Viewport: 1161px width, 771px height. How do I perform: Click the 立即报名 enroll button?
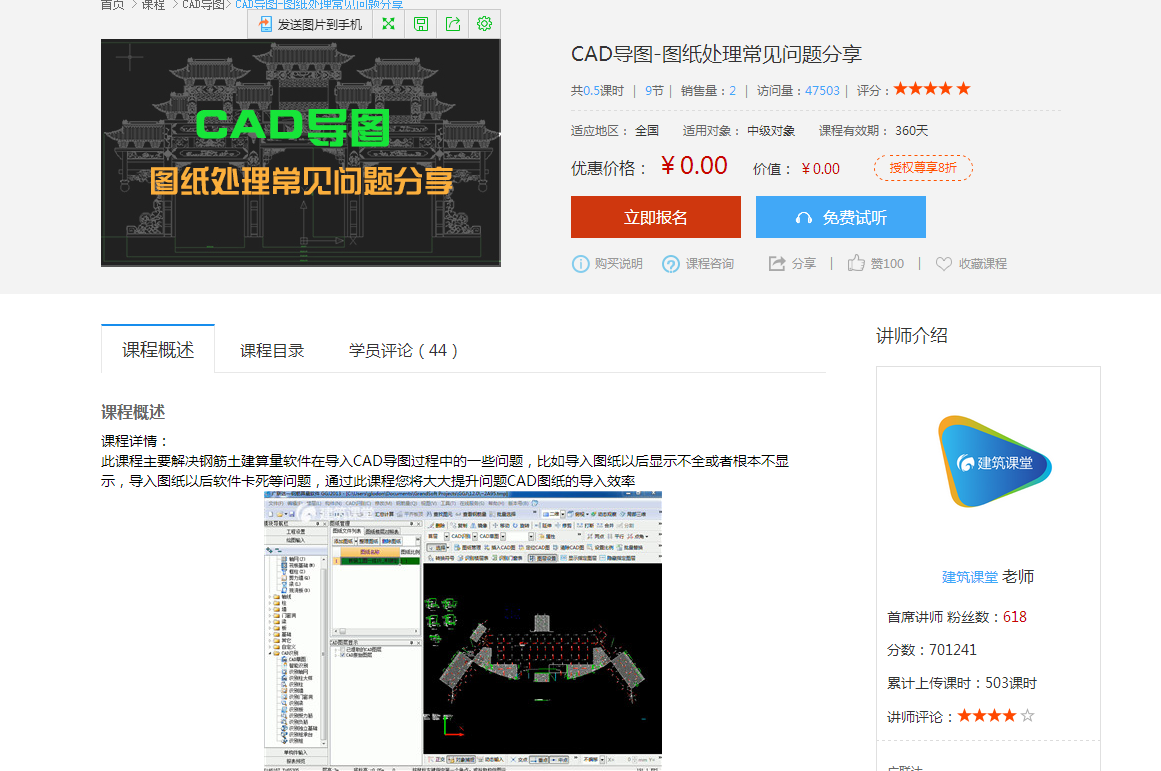coord(655,217)
